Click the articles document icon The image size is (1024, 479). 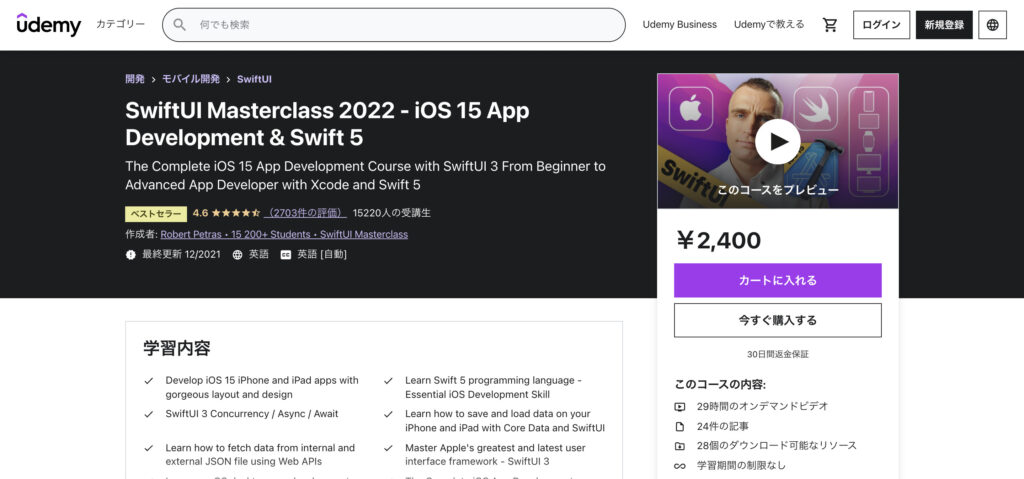(680, 427)
